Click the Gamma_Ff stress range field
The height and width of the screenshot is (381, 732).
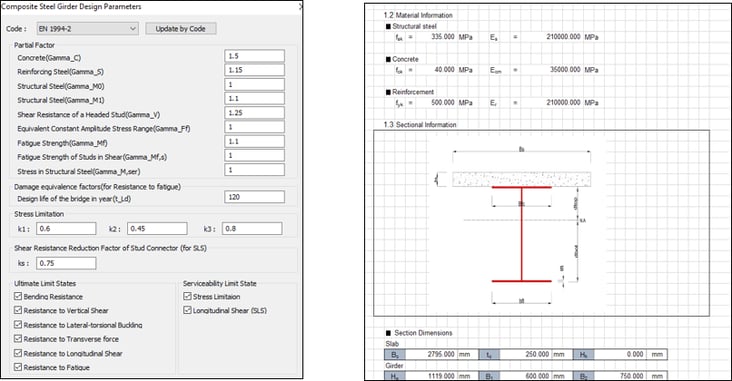pos(254,127)
